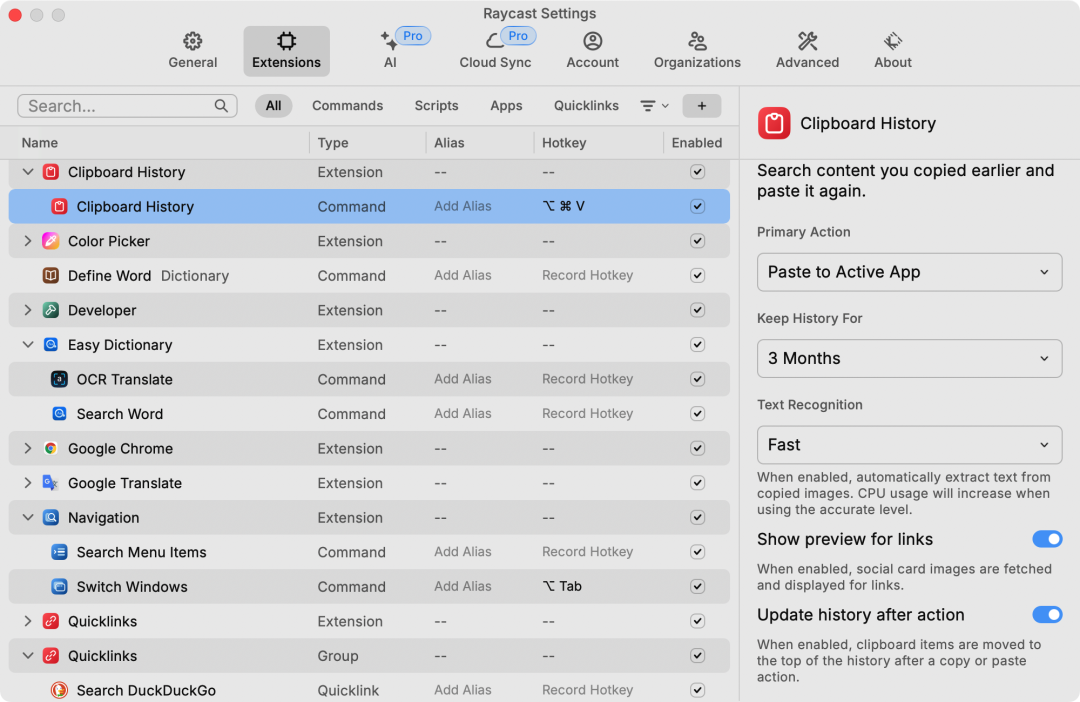Viewport: 1080px width, 702px height.
Task: Add Alias for Clipboard History command
Action: [463, 206]
